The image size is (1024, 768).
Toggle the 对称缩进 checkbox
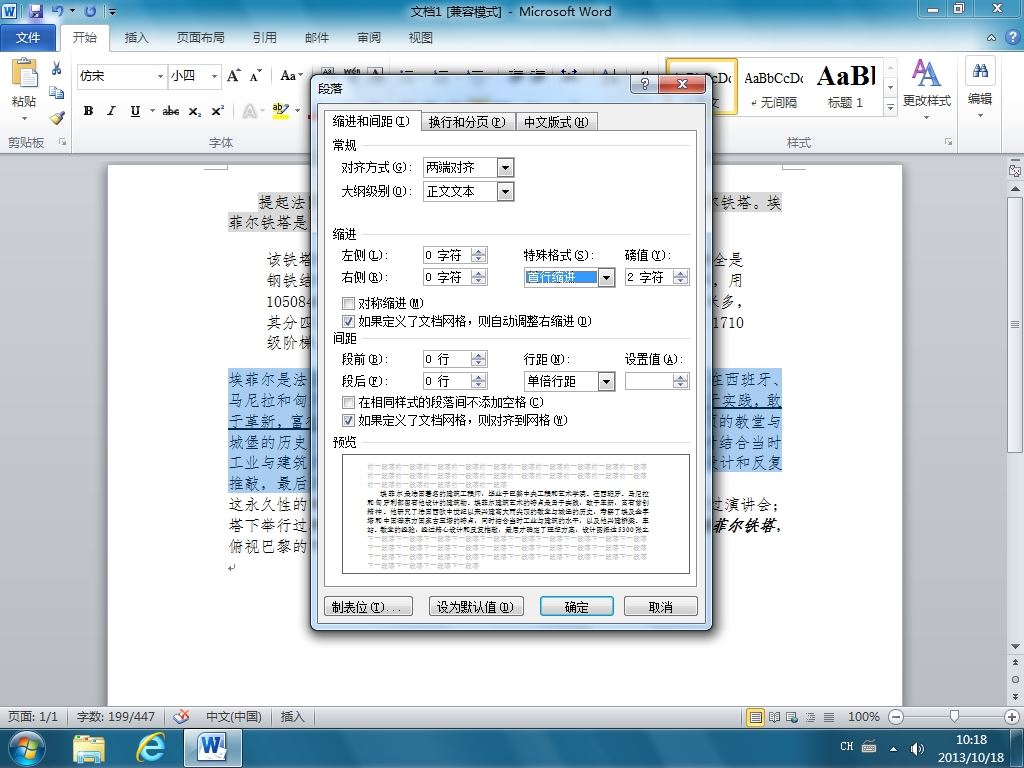349,303
